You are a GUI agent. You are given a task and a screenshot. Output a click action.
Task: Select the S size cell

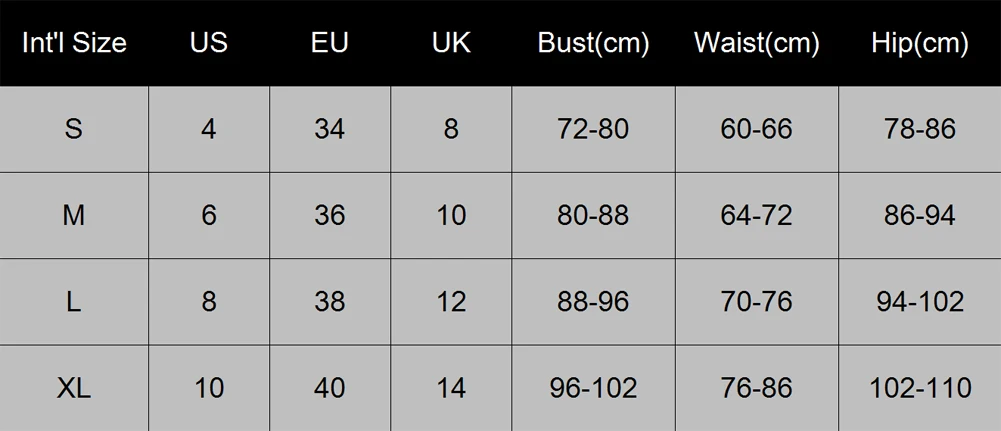point(74,129)
